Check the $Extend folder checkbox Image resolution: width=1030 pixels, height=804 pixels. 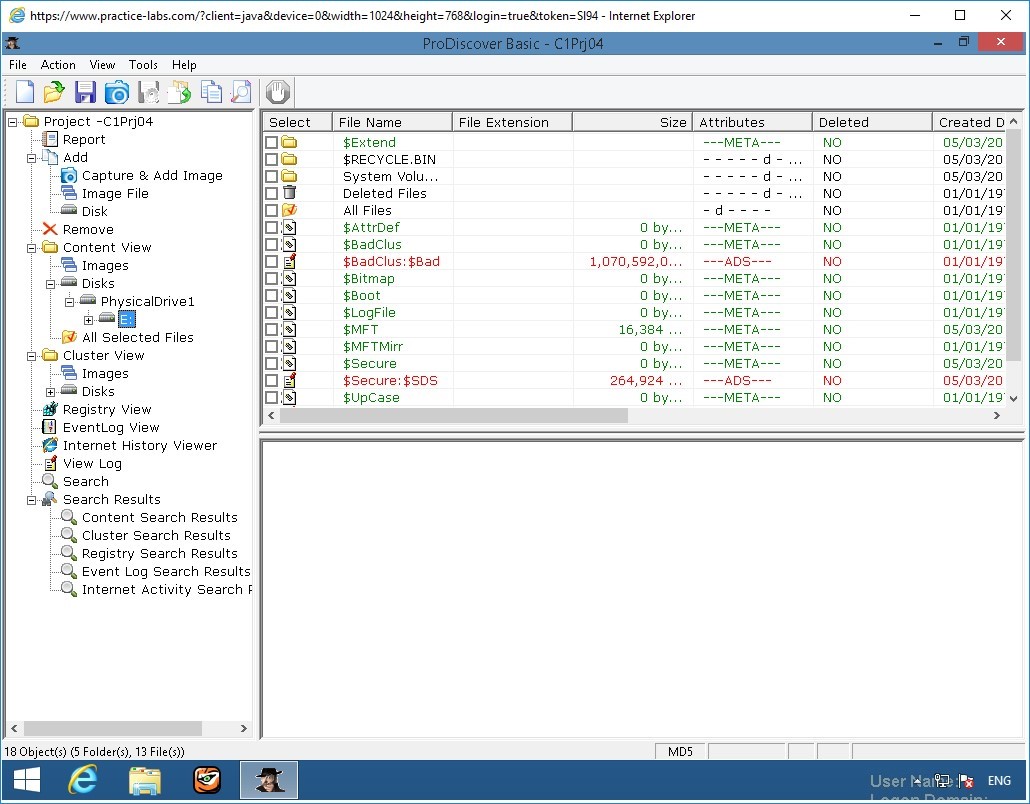(271, 143)
